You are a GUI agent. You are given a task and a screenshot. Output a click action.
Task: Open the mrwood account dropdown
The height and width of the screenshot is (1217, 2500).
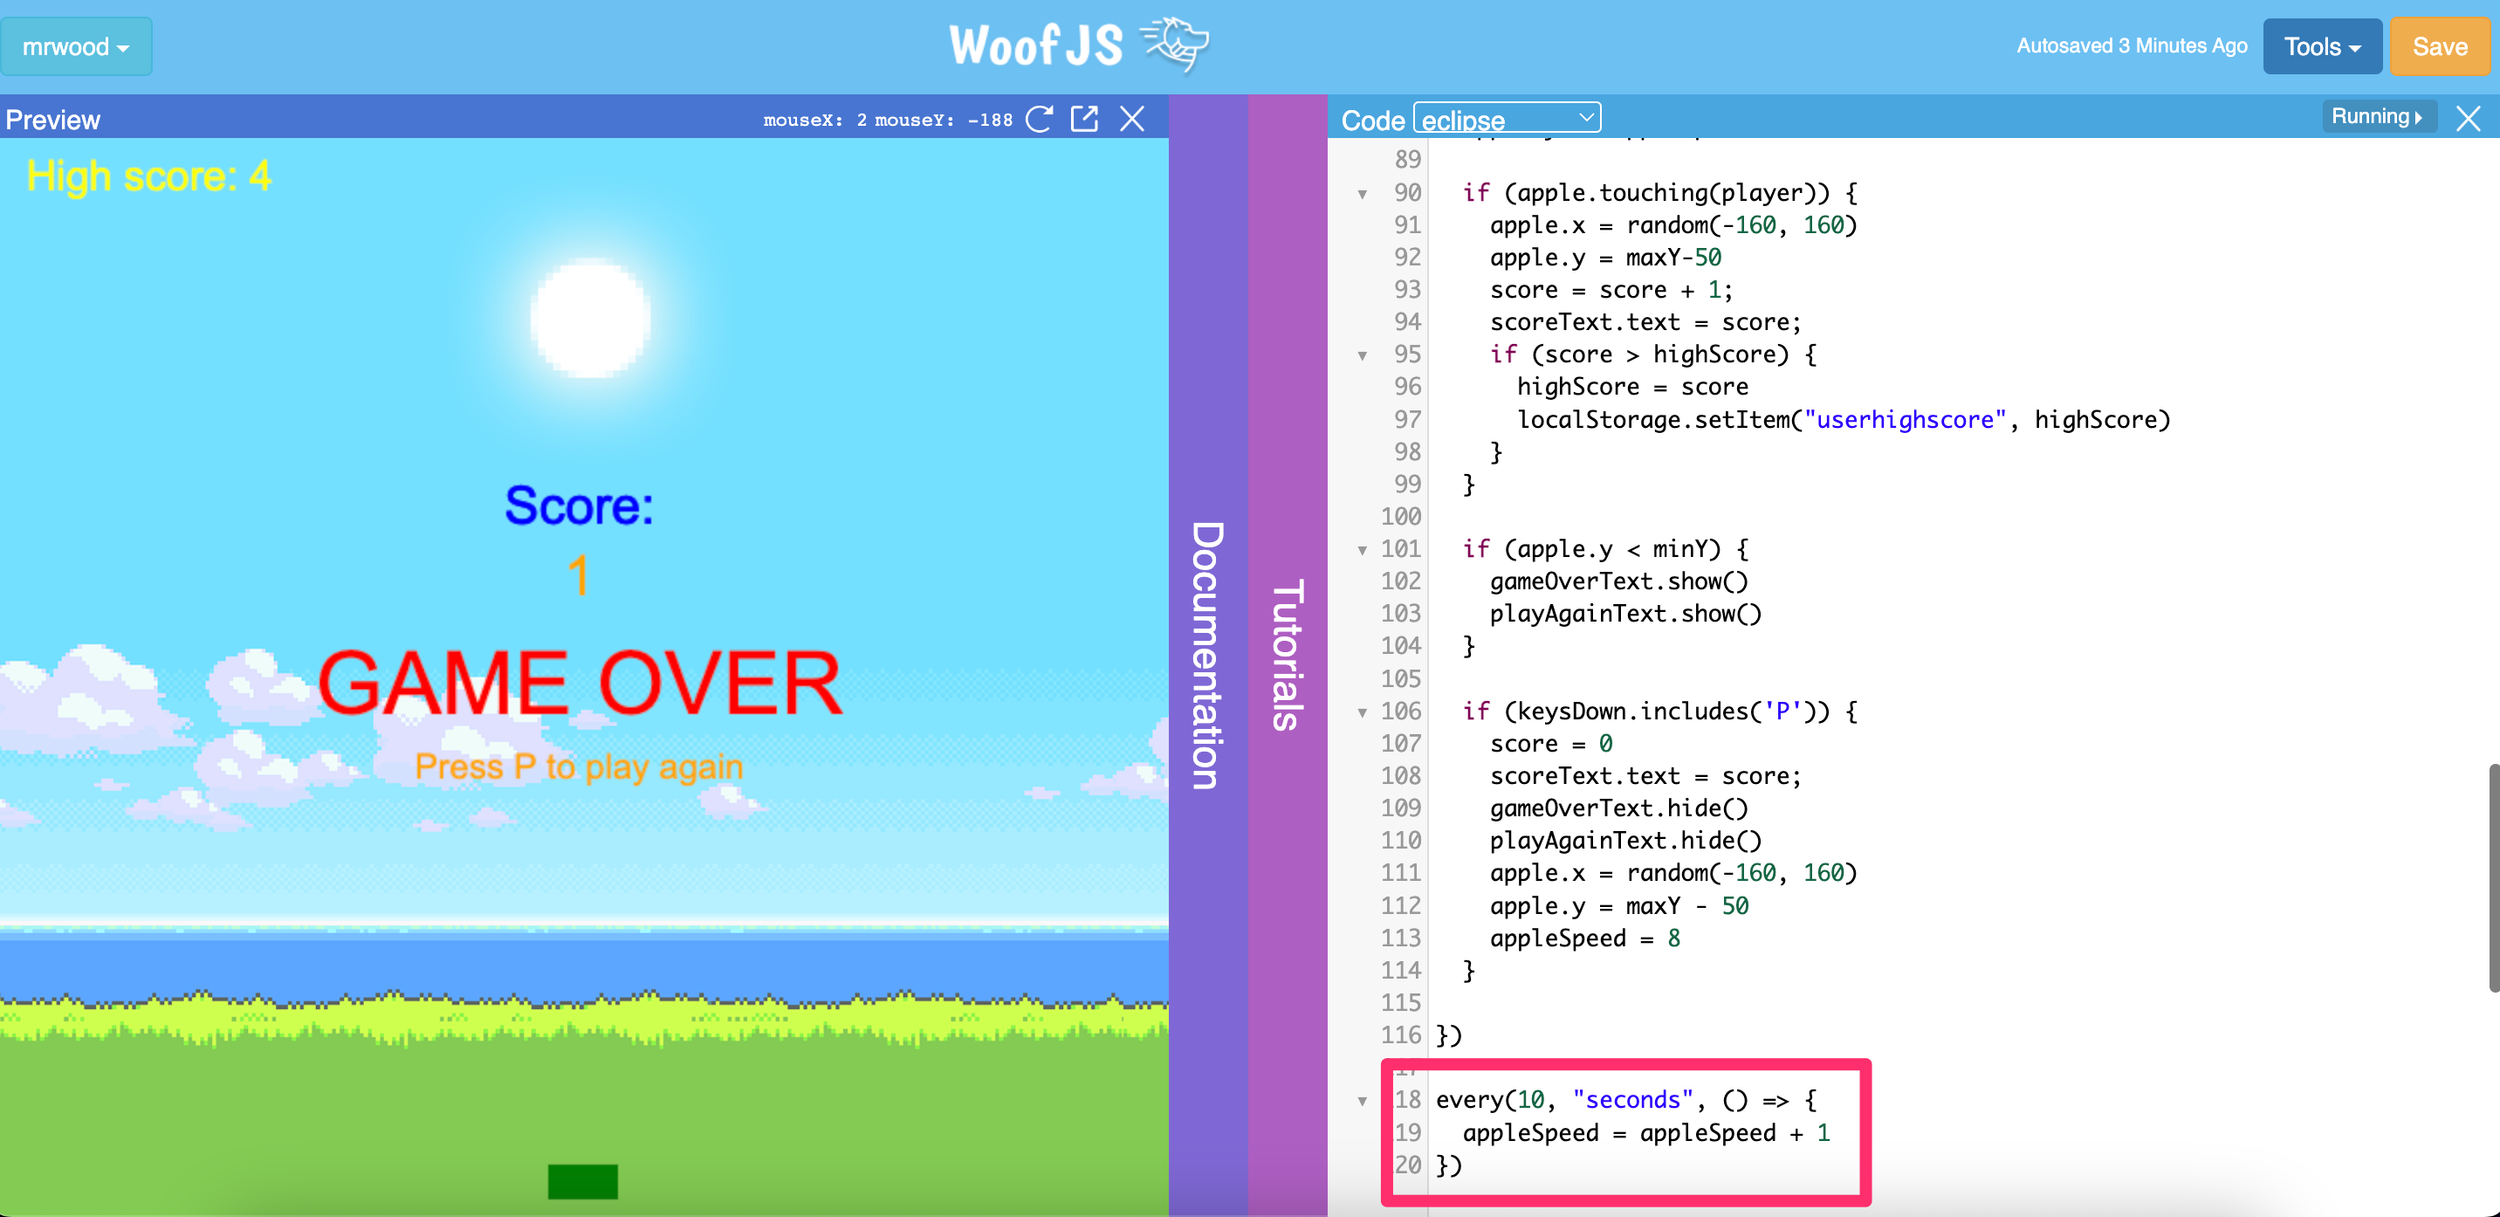tap(77, 46)
